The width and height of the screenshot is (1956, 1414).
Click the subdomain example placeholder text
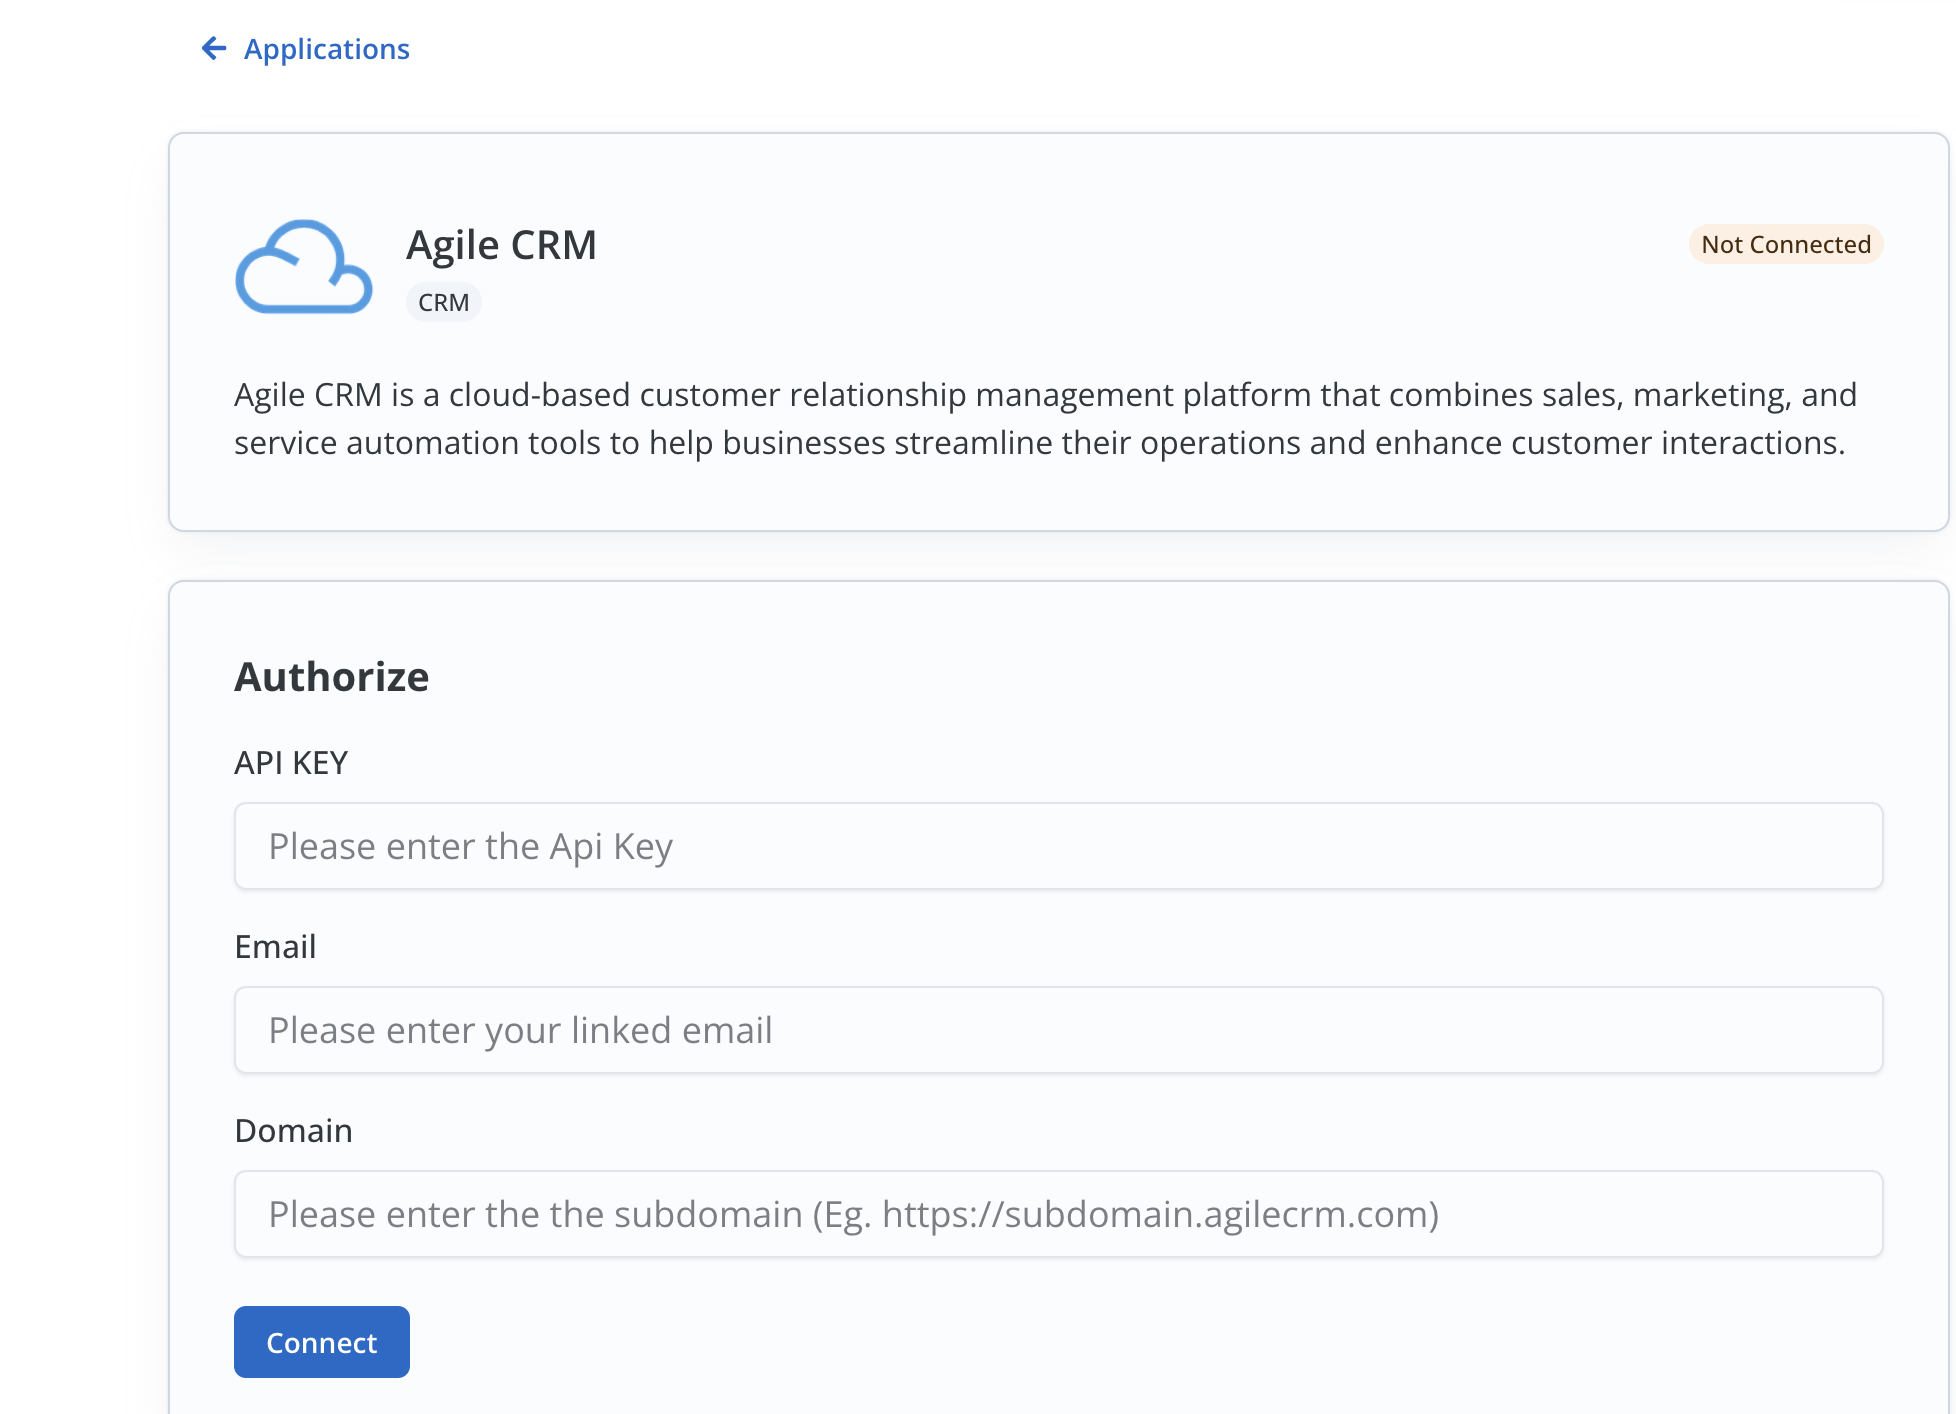pos(1125,1214)
